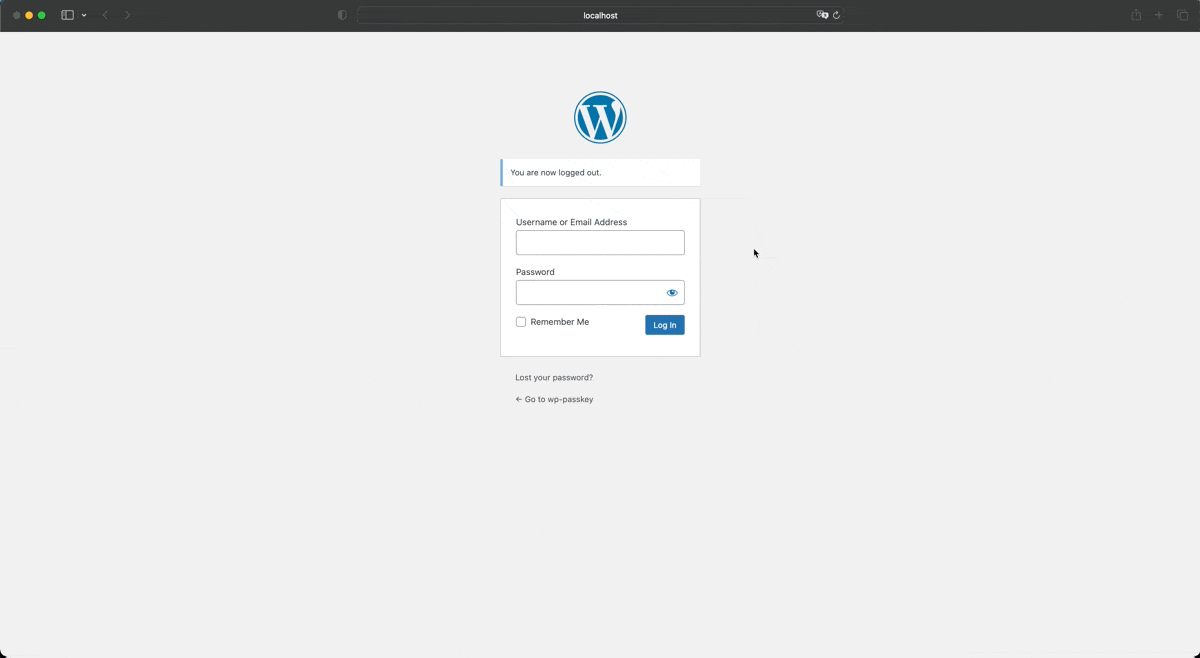Screen dimensions: 1200x658
Task: Show password using the eye icon
Action: point(672,293)
